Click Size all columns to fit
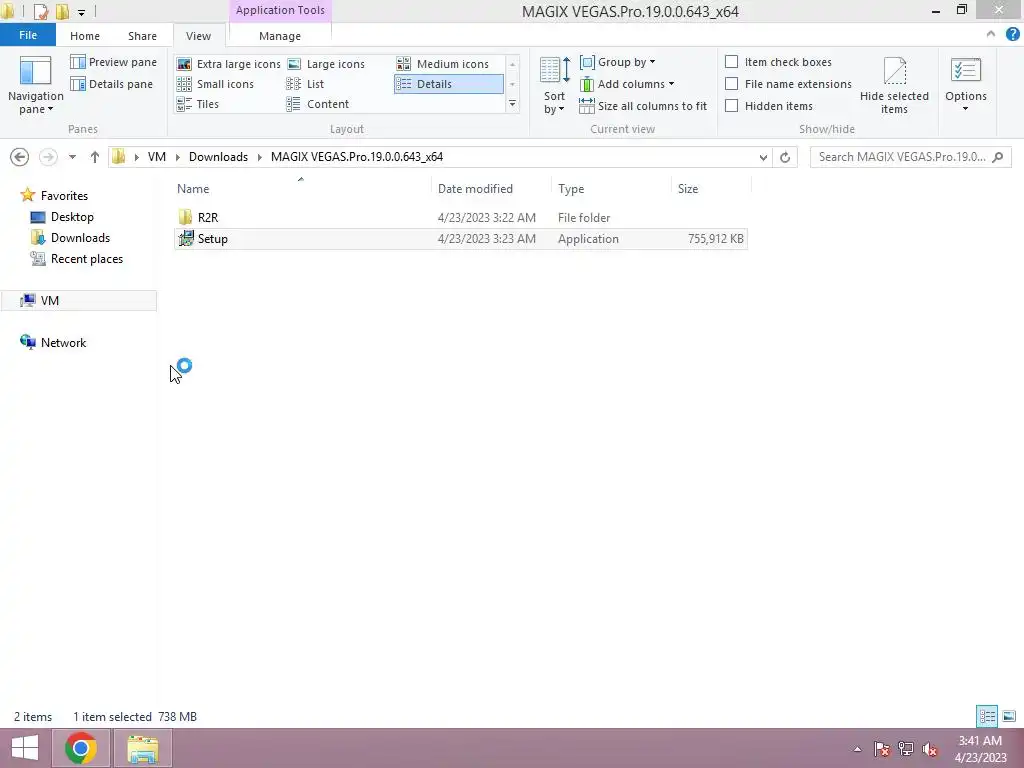The height and width of the screenshot is (768, 1024). click(643, 106)
